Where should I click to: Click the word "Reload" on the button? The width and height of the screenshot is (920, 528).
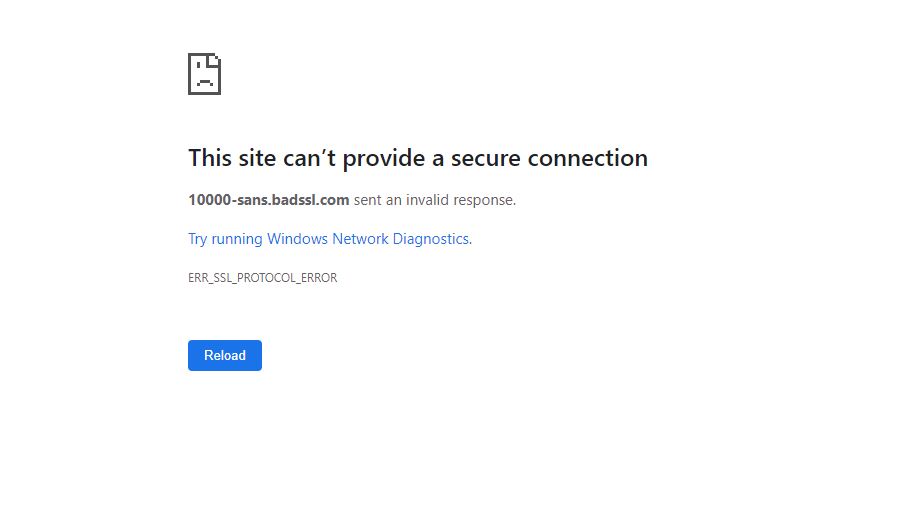tap(225, 356)
